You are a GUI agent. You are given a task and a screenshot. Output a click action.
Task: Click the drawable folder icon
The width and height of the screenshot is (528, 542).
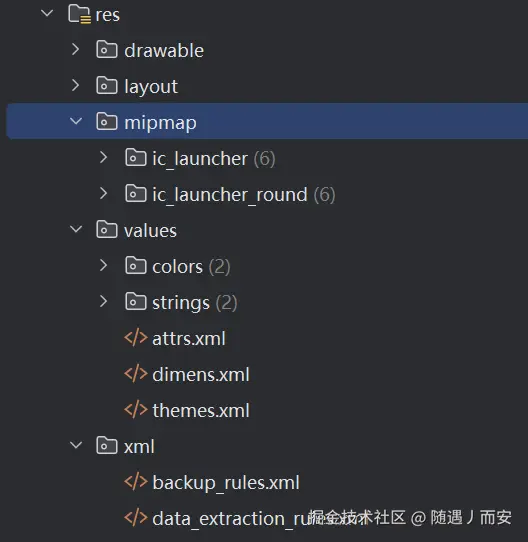(x=106, y=50)
